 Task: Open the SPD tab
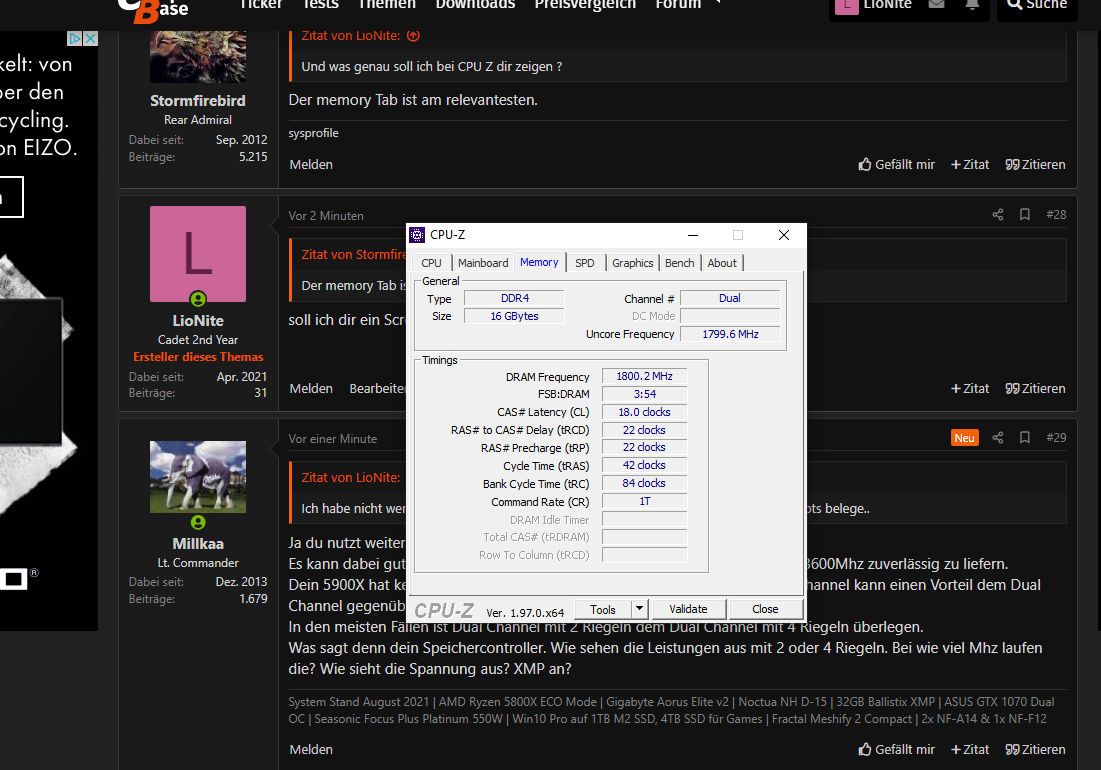(x=585, y=263)
